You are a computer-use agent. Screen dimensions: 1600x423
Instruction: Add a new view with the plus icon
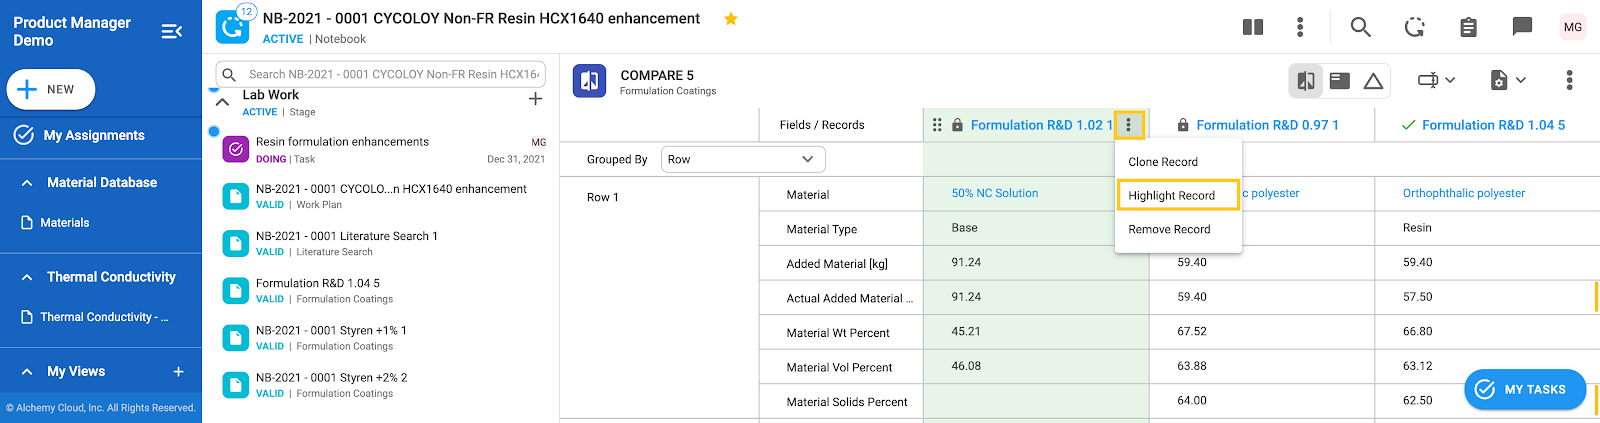(x=178, y=371)
